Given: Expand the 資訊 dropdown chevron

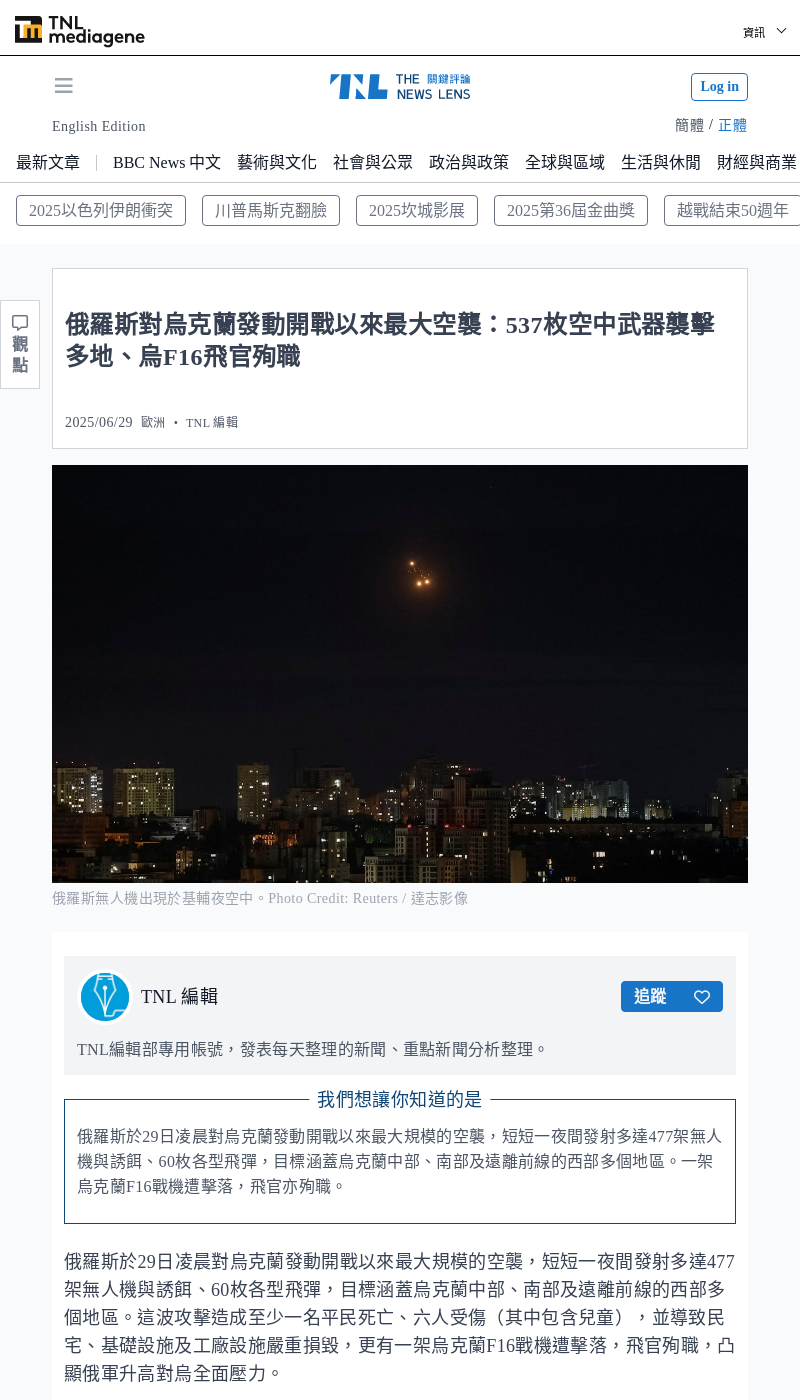Looking at the screenshot, I should (x=781, y=31).
